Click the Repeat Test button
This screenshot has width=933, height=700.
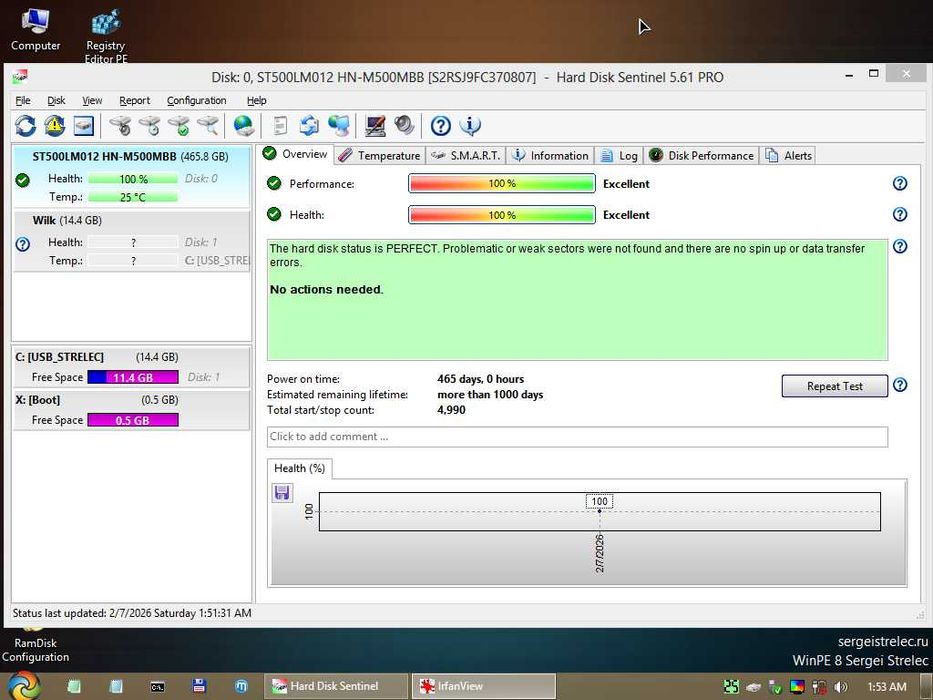point(834,386)
